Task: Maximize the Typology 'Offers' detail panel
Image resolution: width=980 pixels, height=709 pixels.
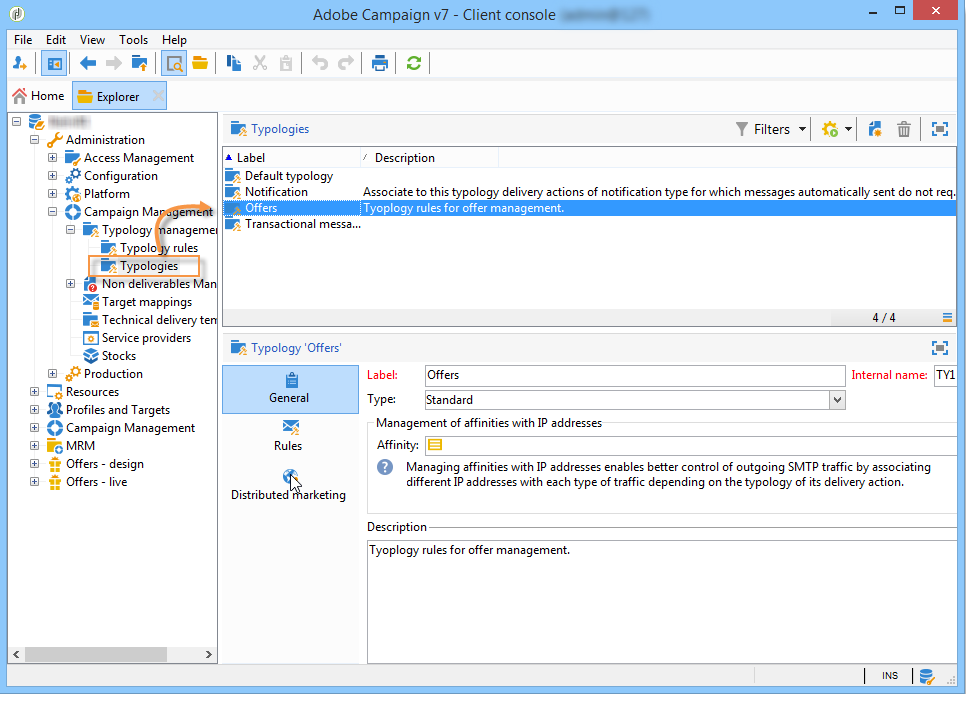Action: (x=940, y=348)
